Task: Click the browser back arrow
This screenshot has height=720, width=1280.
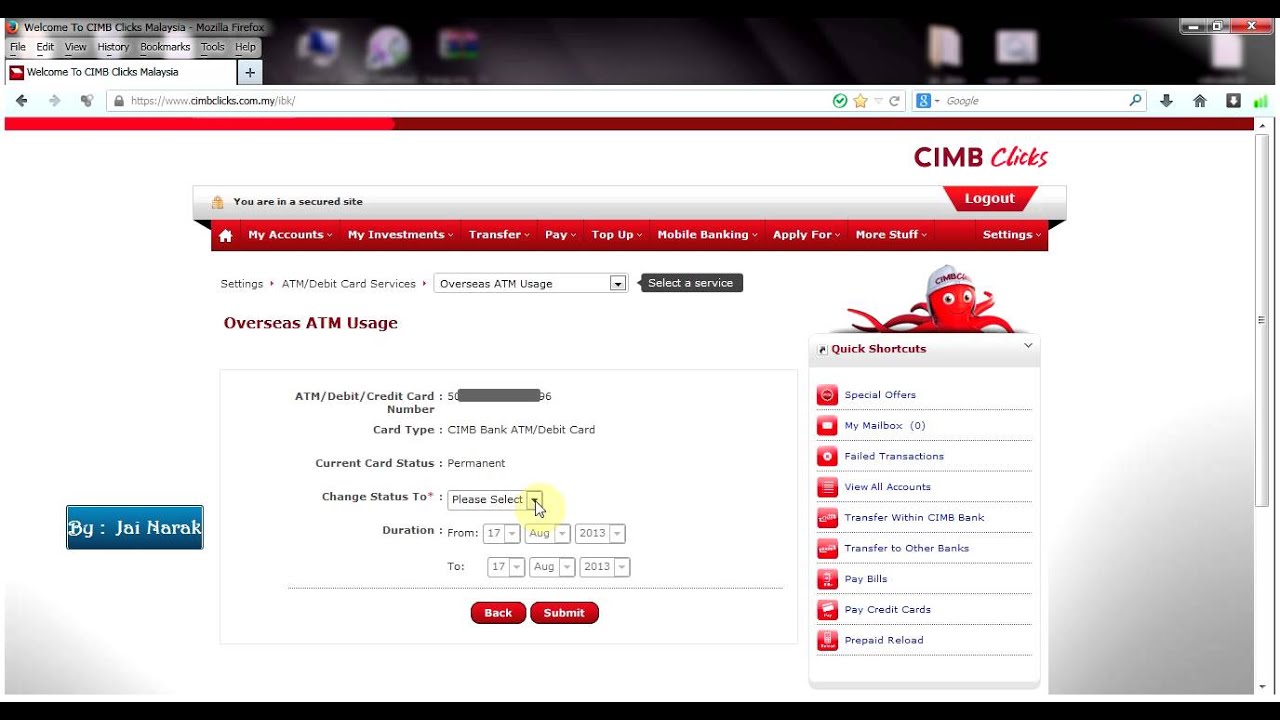Action: 22,101
